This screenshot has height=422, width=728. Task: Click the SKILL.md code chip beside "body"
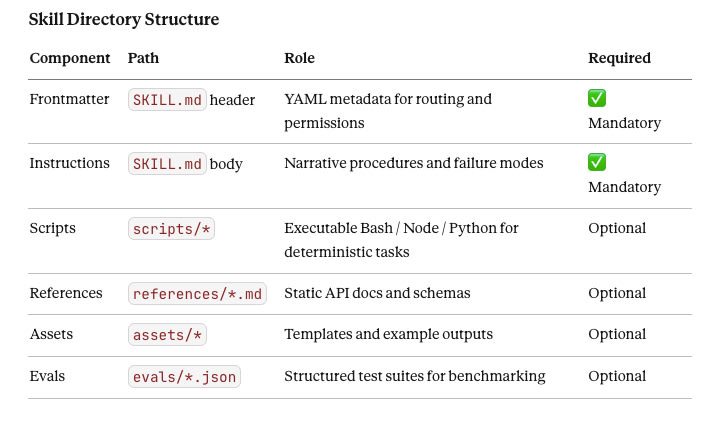[167, 163]
